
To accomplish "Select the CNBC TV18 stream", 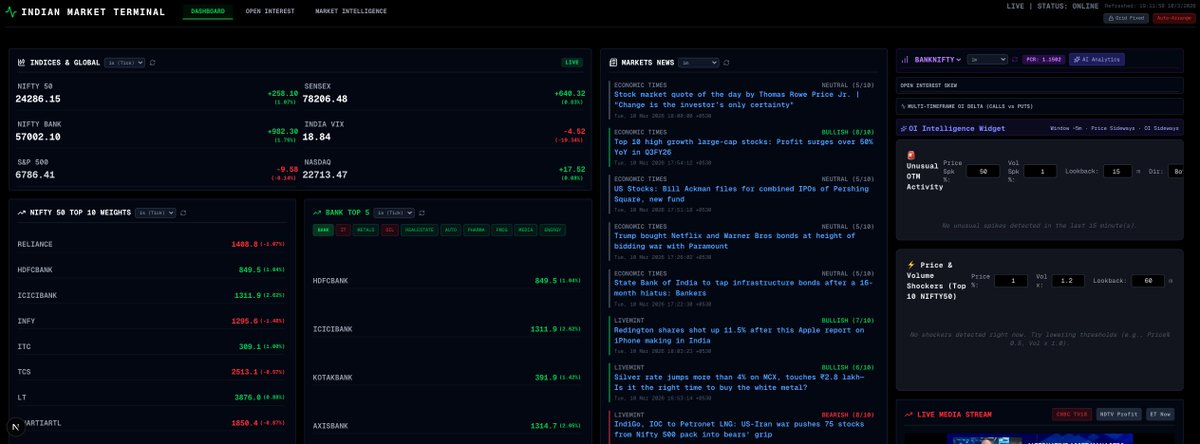I will point(1072,414).
